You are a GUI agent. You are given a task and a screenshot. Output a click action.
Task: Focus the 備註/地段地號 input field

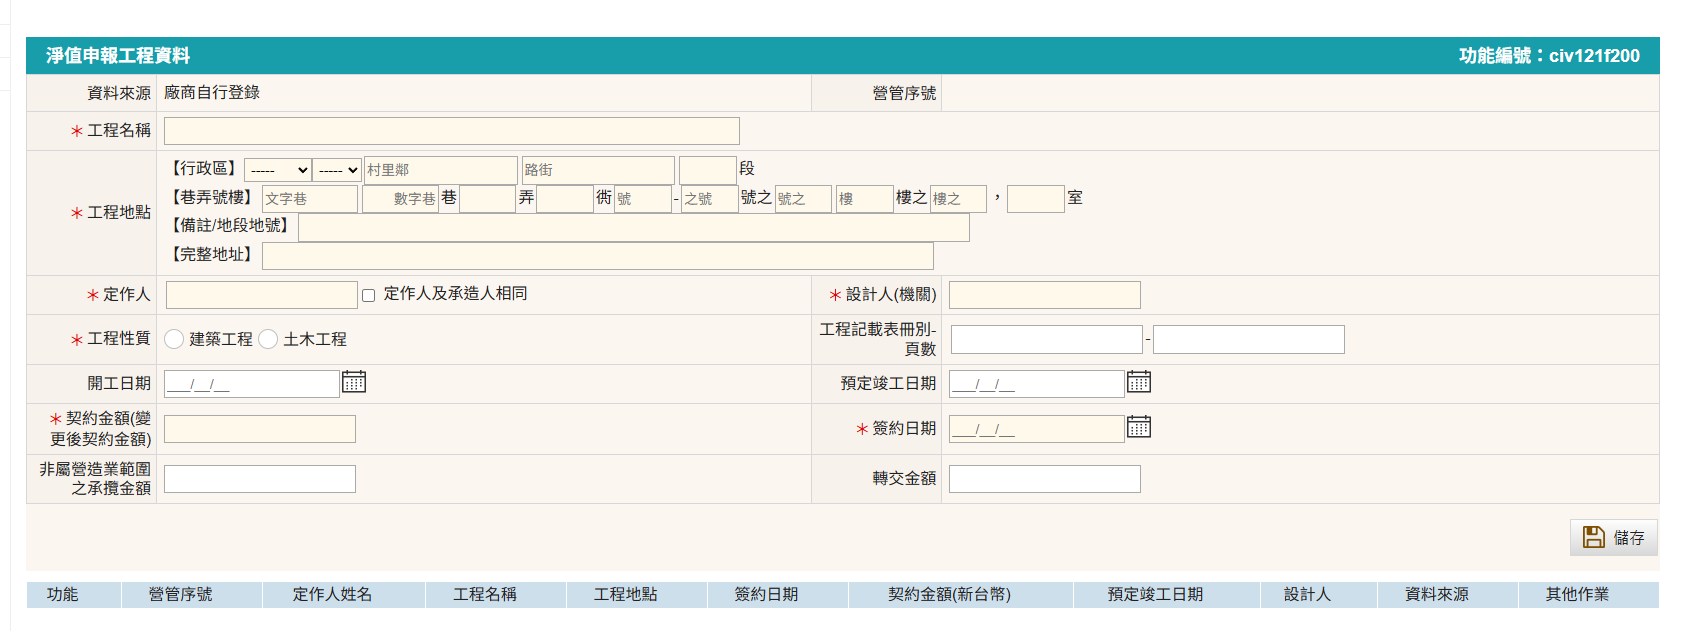(x=633, y=228)
